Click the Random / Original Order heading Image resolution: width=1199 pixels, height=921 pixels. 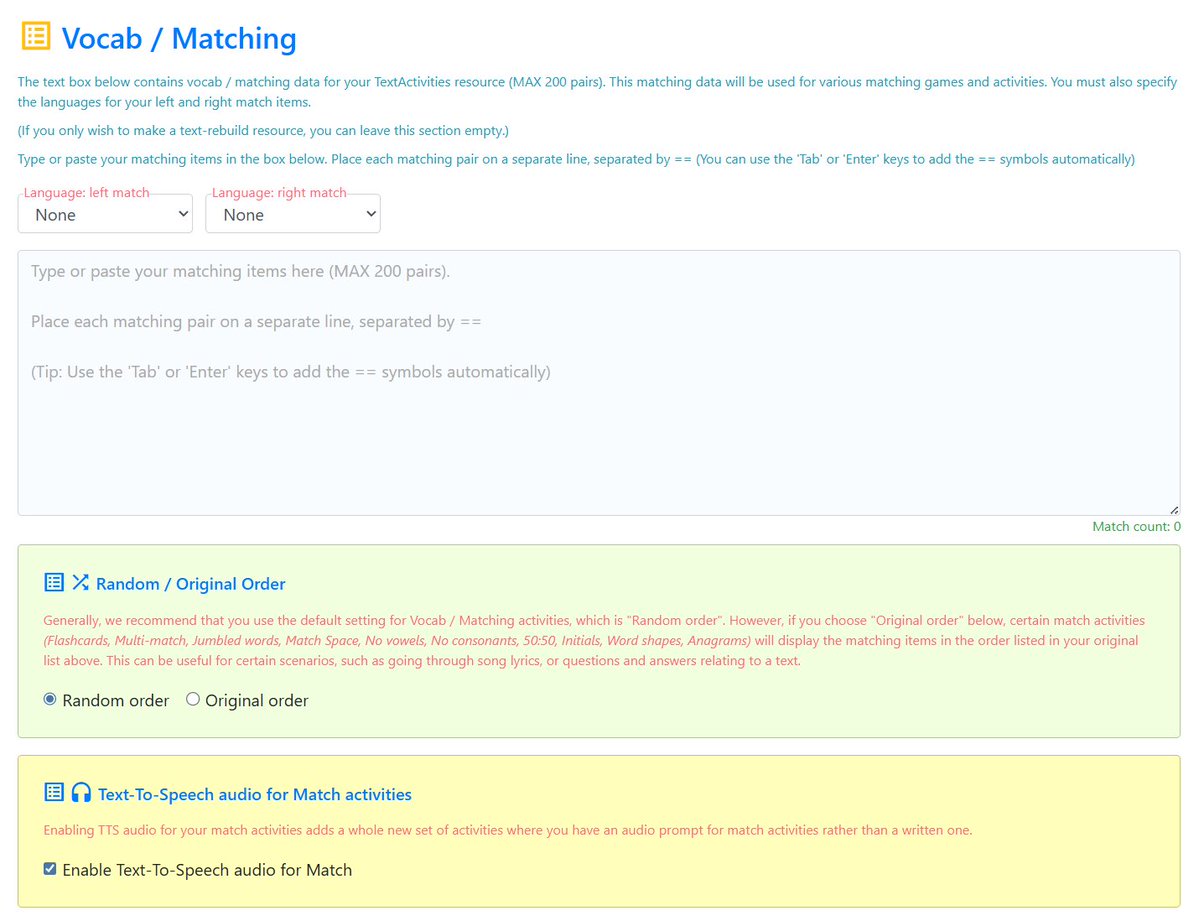190,584
